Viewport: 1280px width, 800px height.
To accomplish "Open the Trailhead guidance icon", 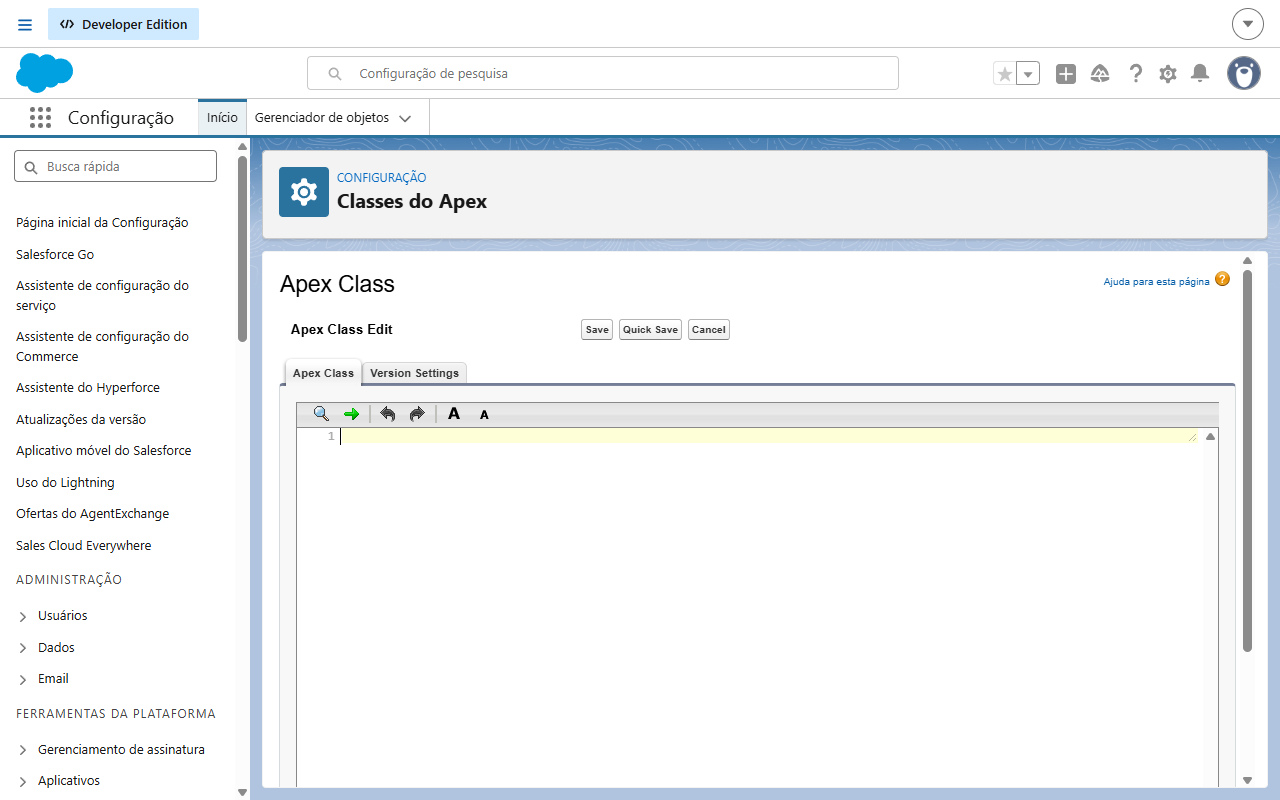I will pyautogui.click(x=1100, y=74).
